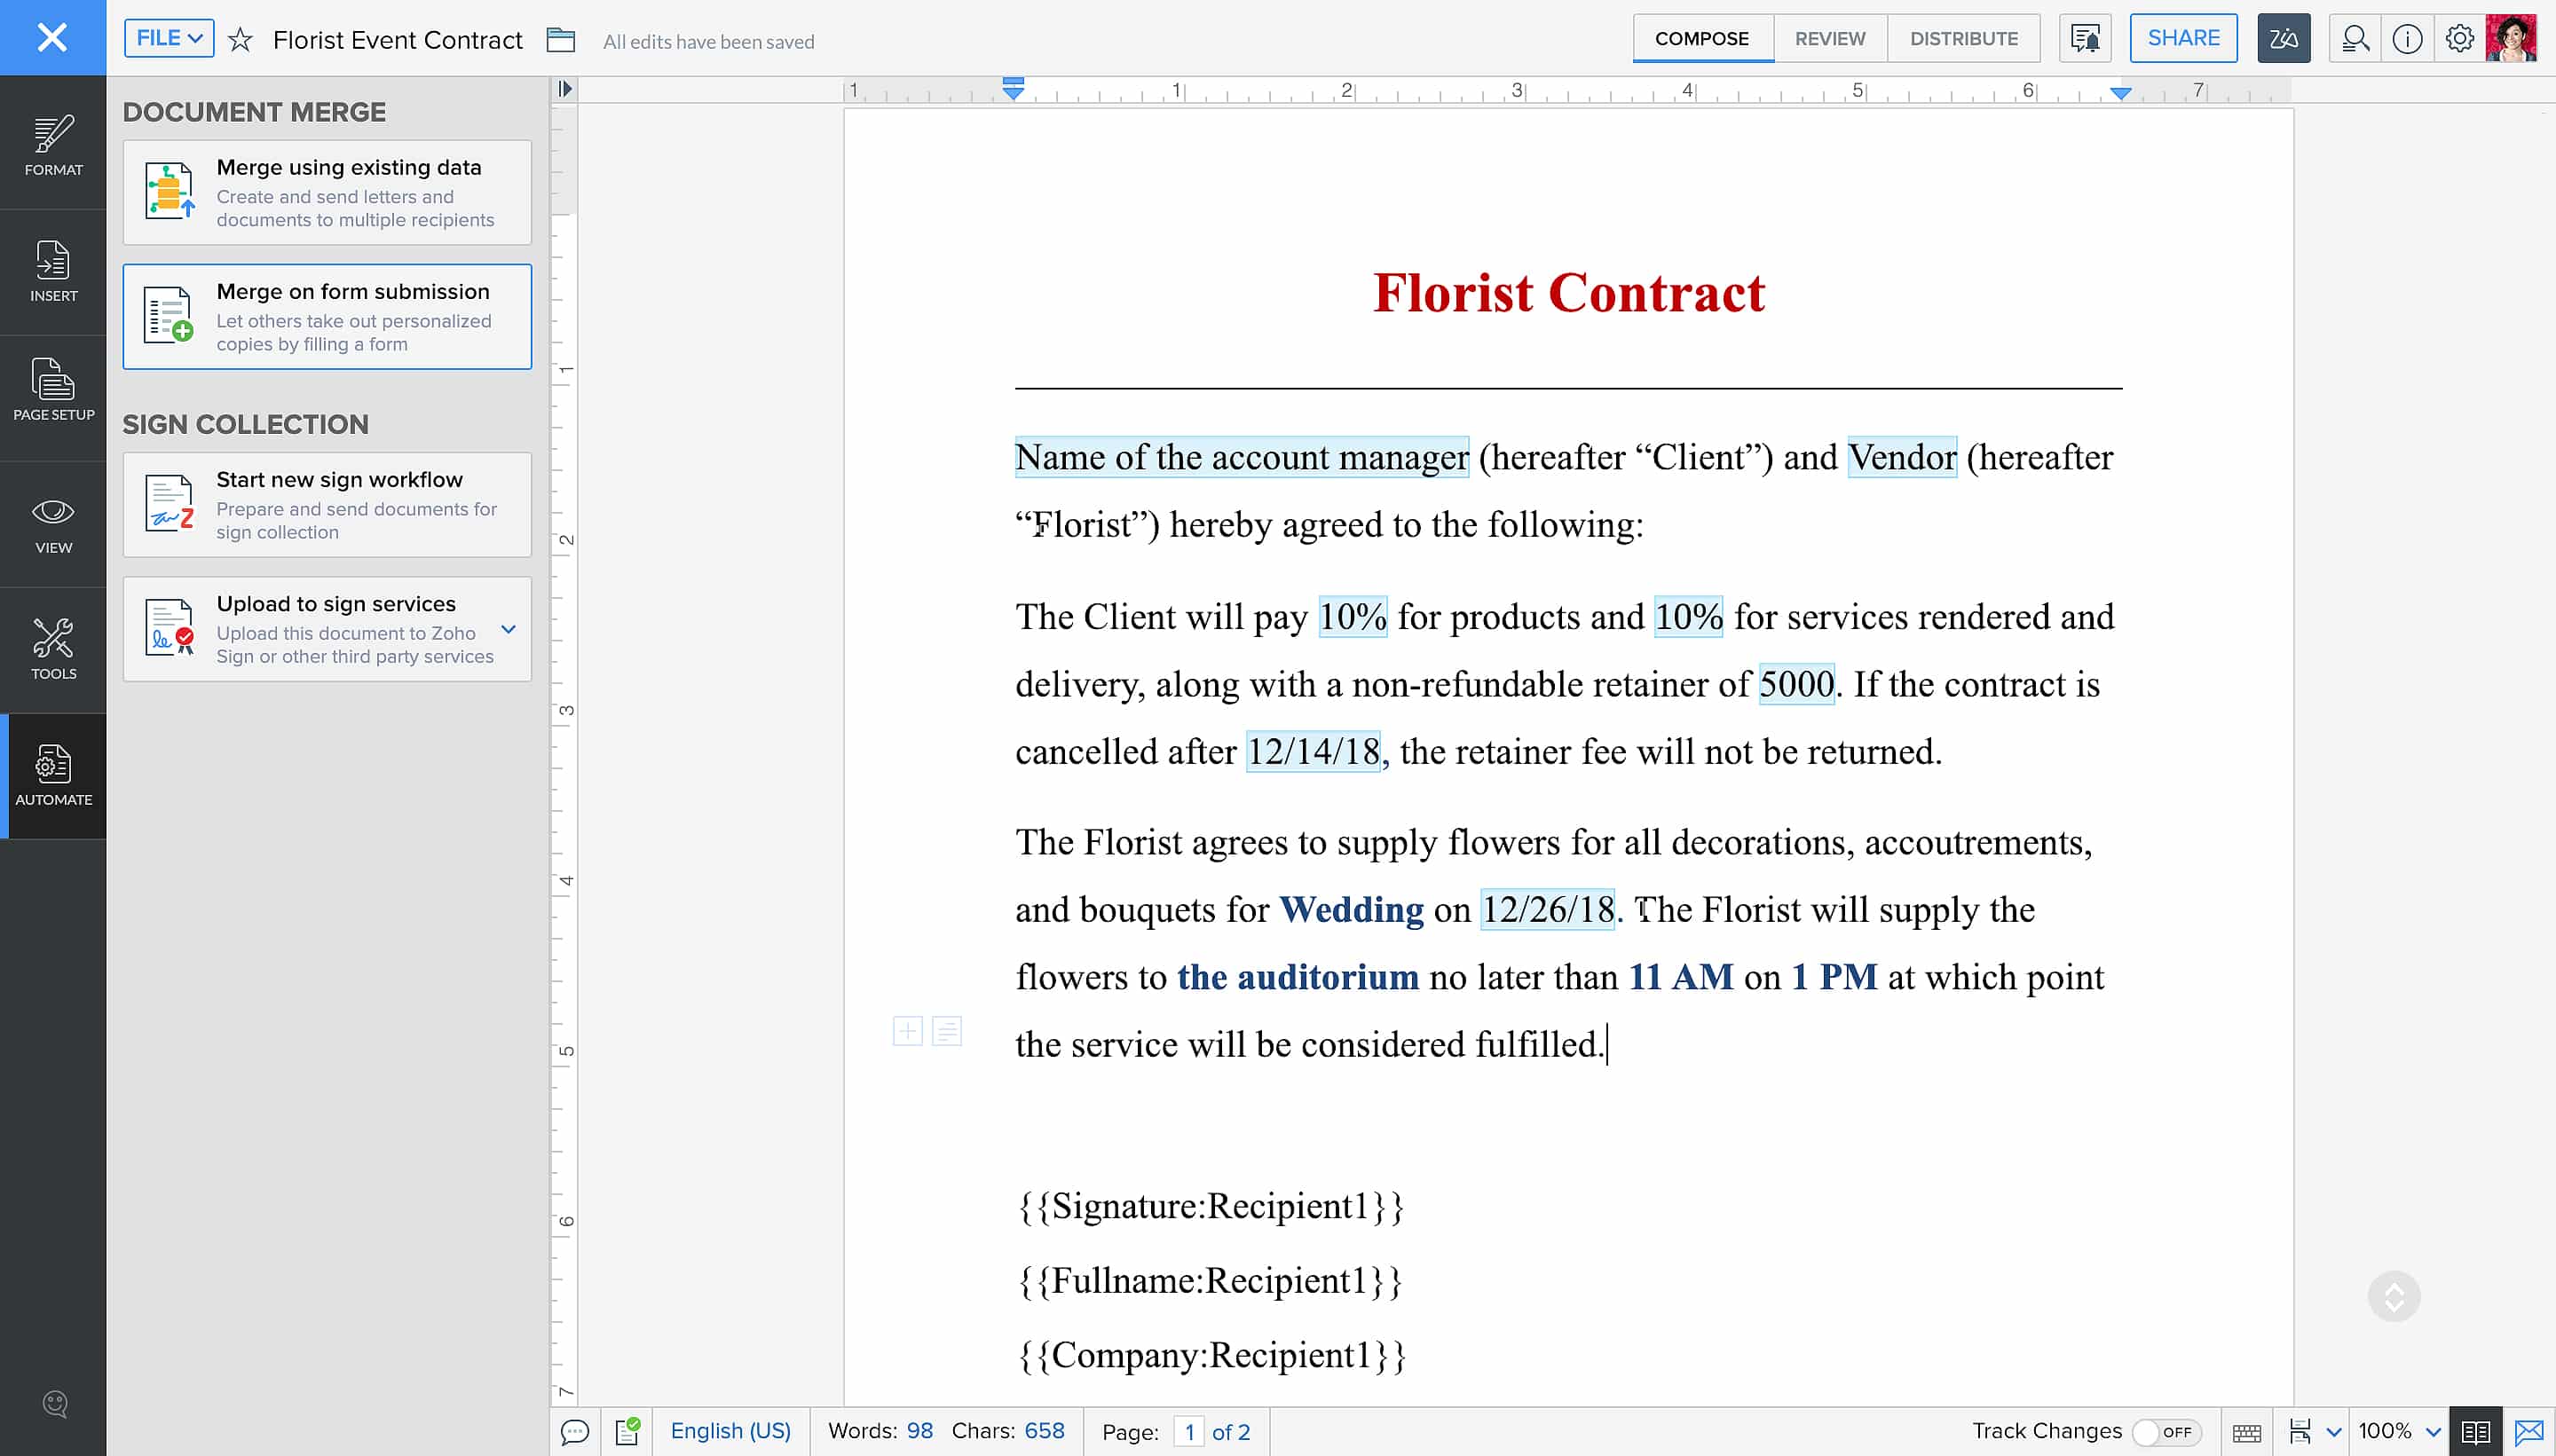Mark Florist Event Contract as favorite
This screenshot has height=1456, width=2556.
(x=240, y=40)
